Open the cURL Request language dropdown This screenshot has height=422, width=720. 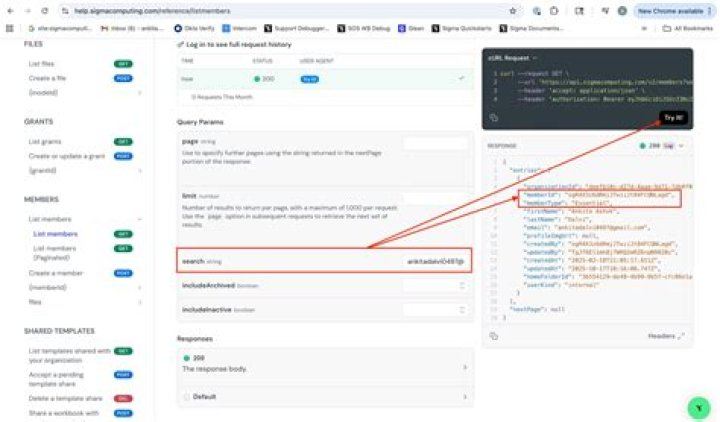(512, 58)
